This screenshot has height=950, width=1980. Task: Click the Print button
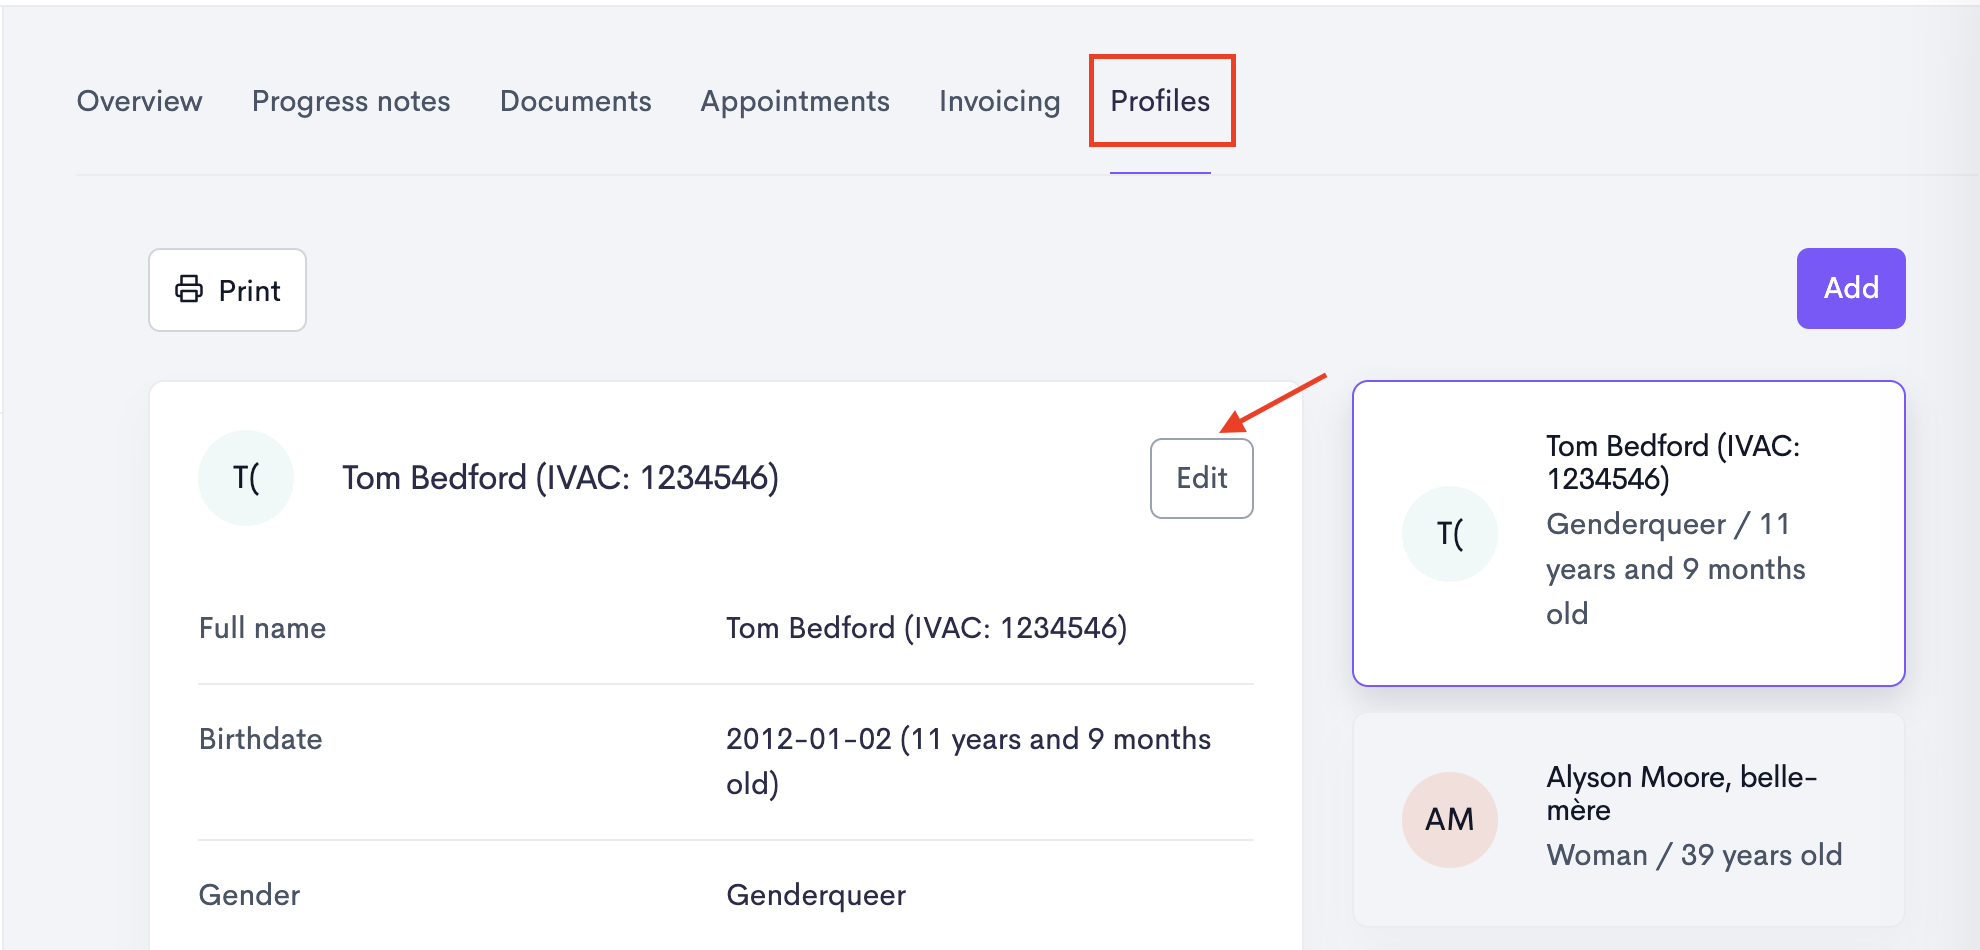pyautogui.click(x=227, y=290)
